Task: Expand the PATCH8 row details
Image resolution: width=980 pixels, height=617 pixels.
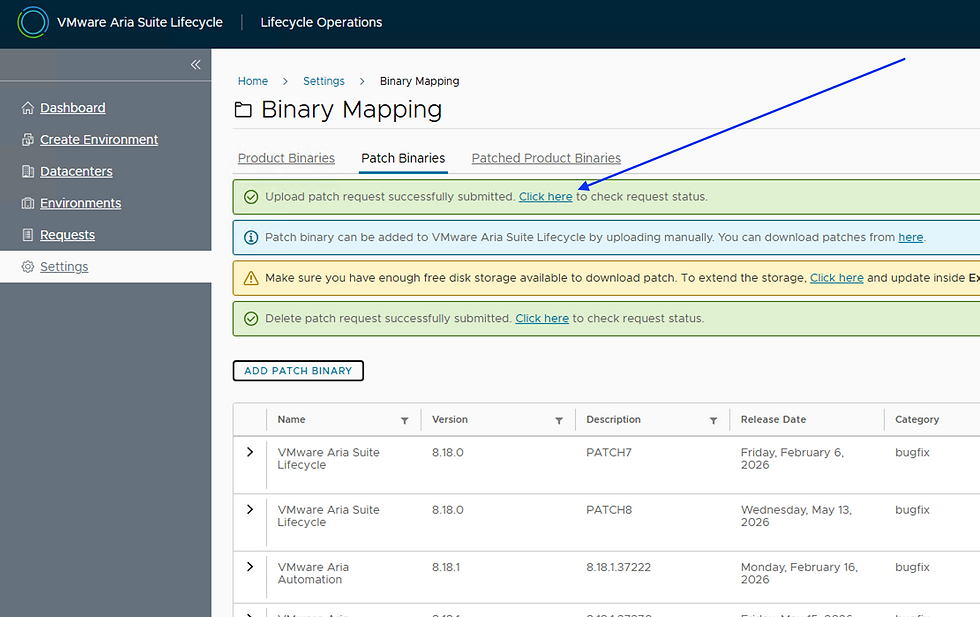Action: [x=250, y=509]
